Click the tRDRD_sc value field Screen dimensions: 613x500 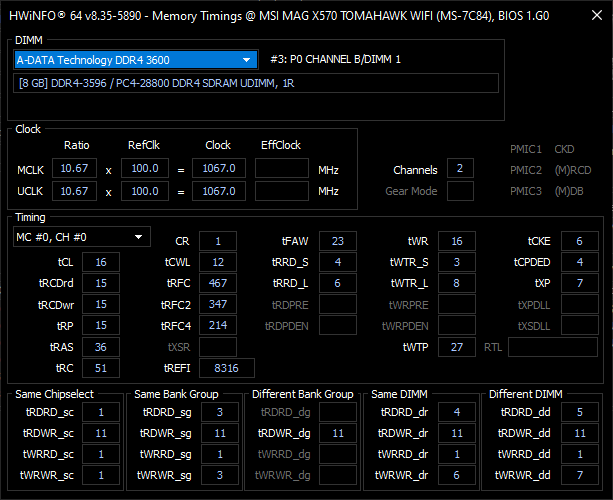point(101,412)
